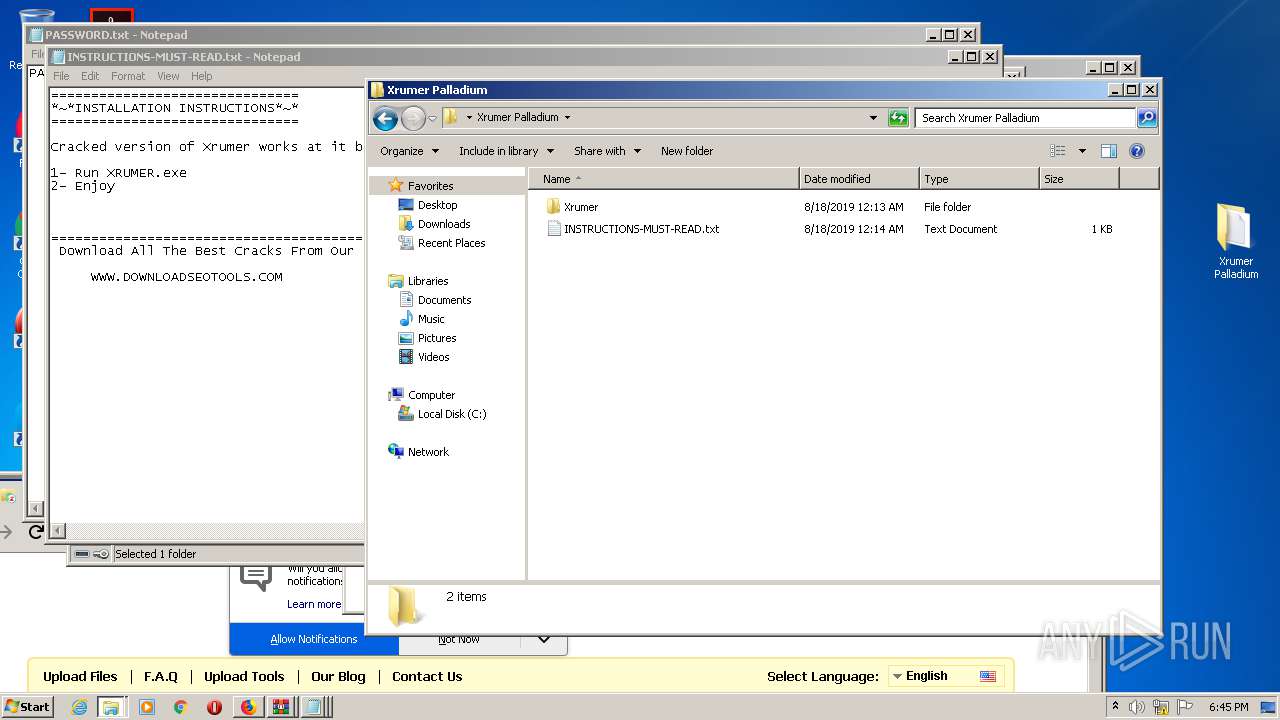Open the Documents library
This screenshot has height=720, width=1280.
[x=444, y=300]
